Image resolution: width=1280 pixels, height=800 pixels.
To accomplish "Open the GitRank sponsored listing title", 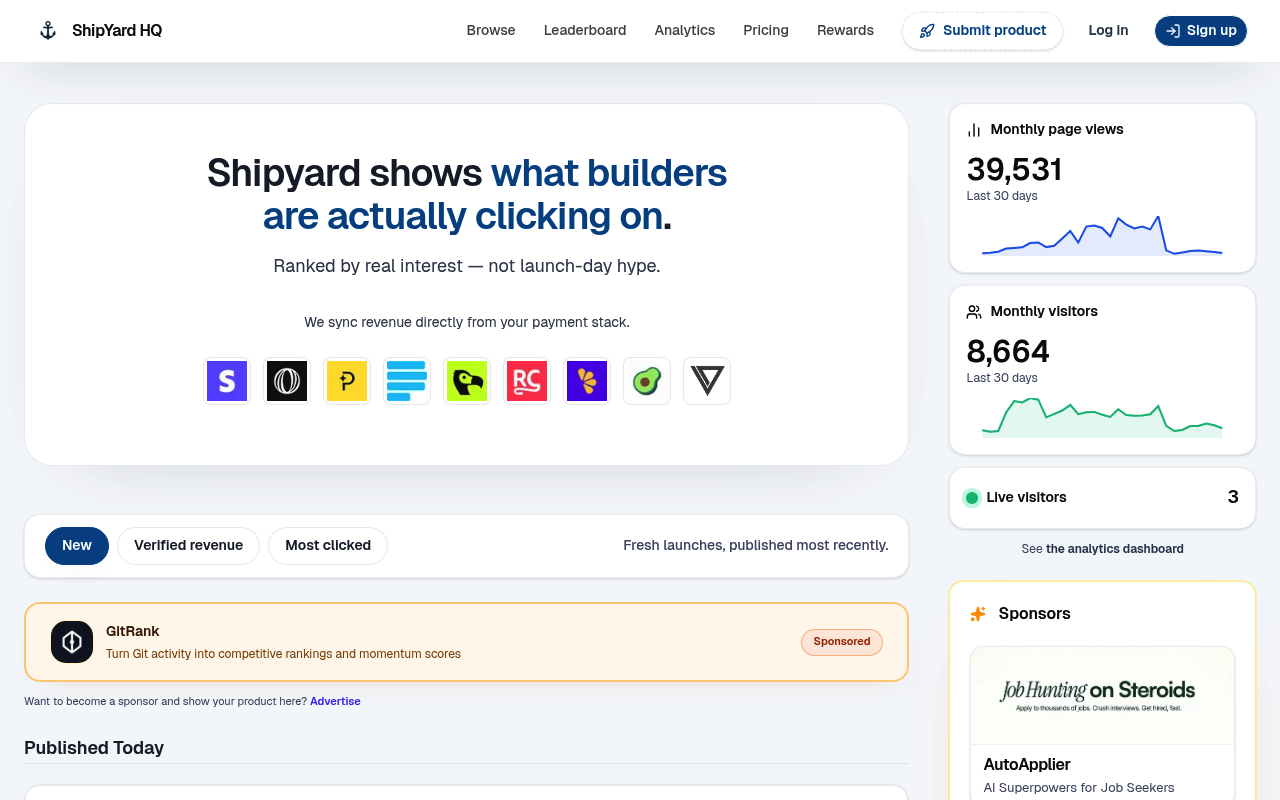I will tap(133, 632).
